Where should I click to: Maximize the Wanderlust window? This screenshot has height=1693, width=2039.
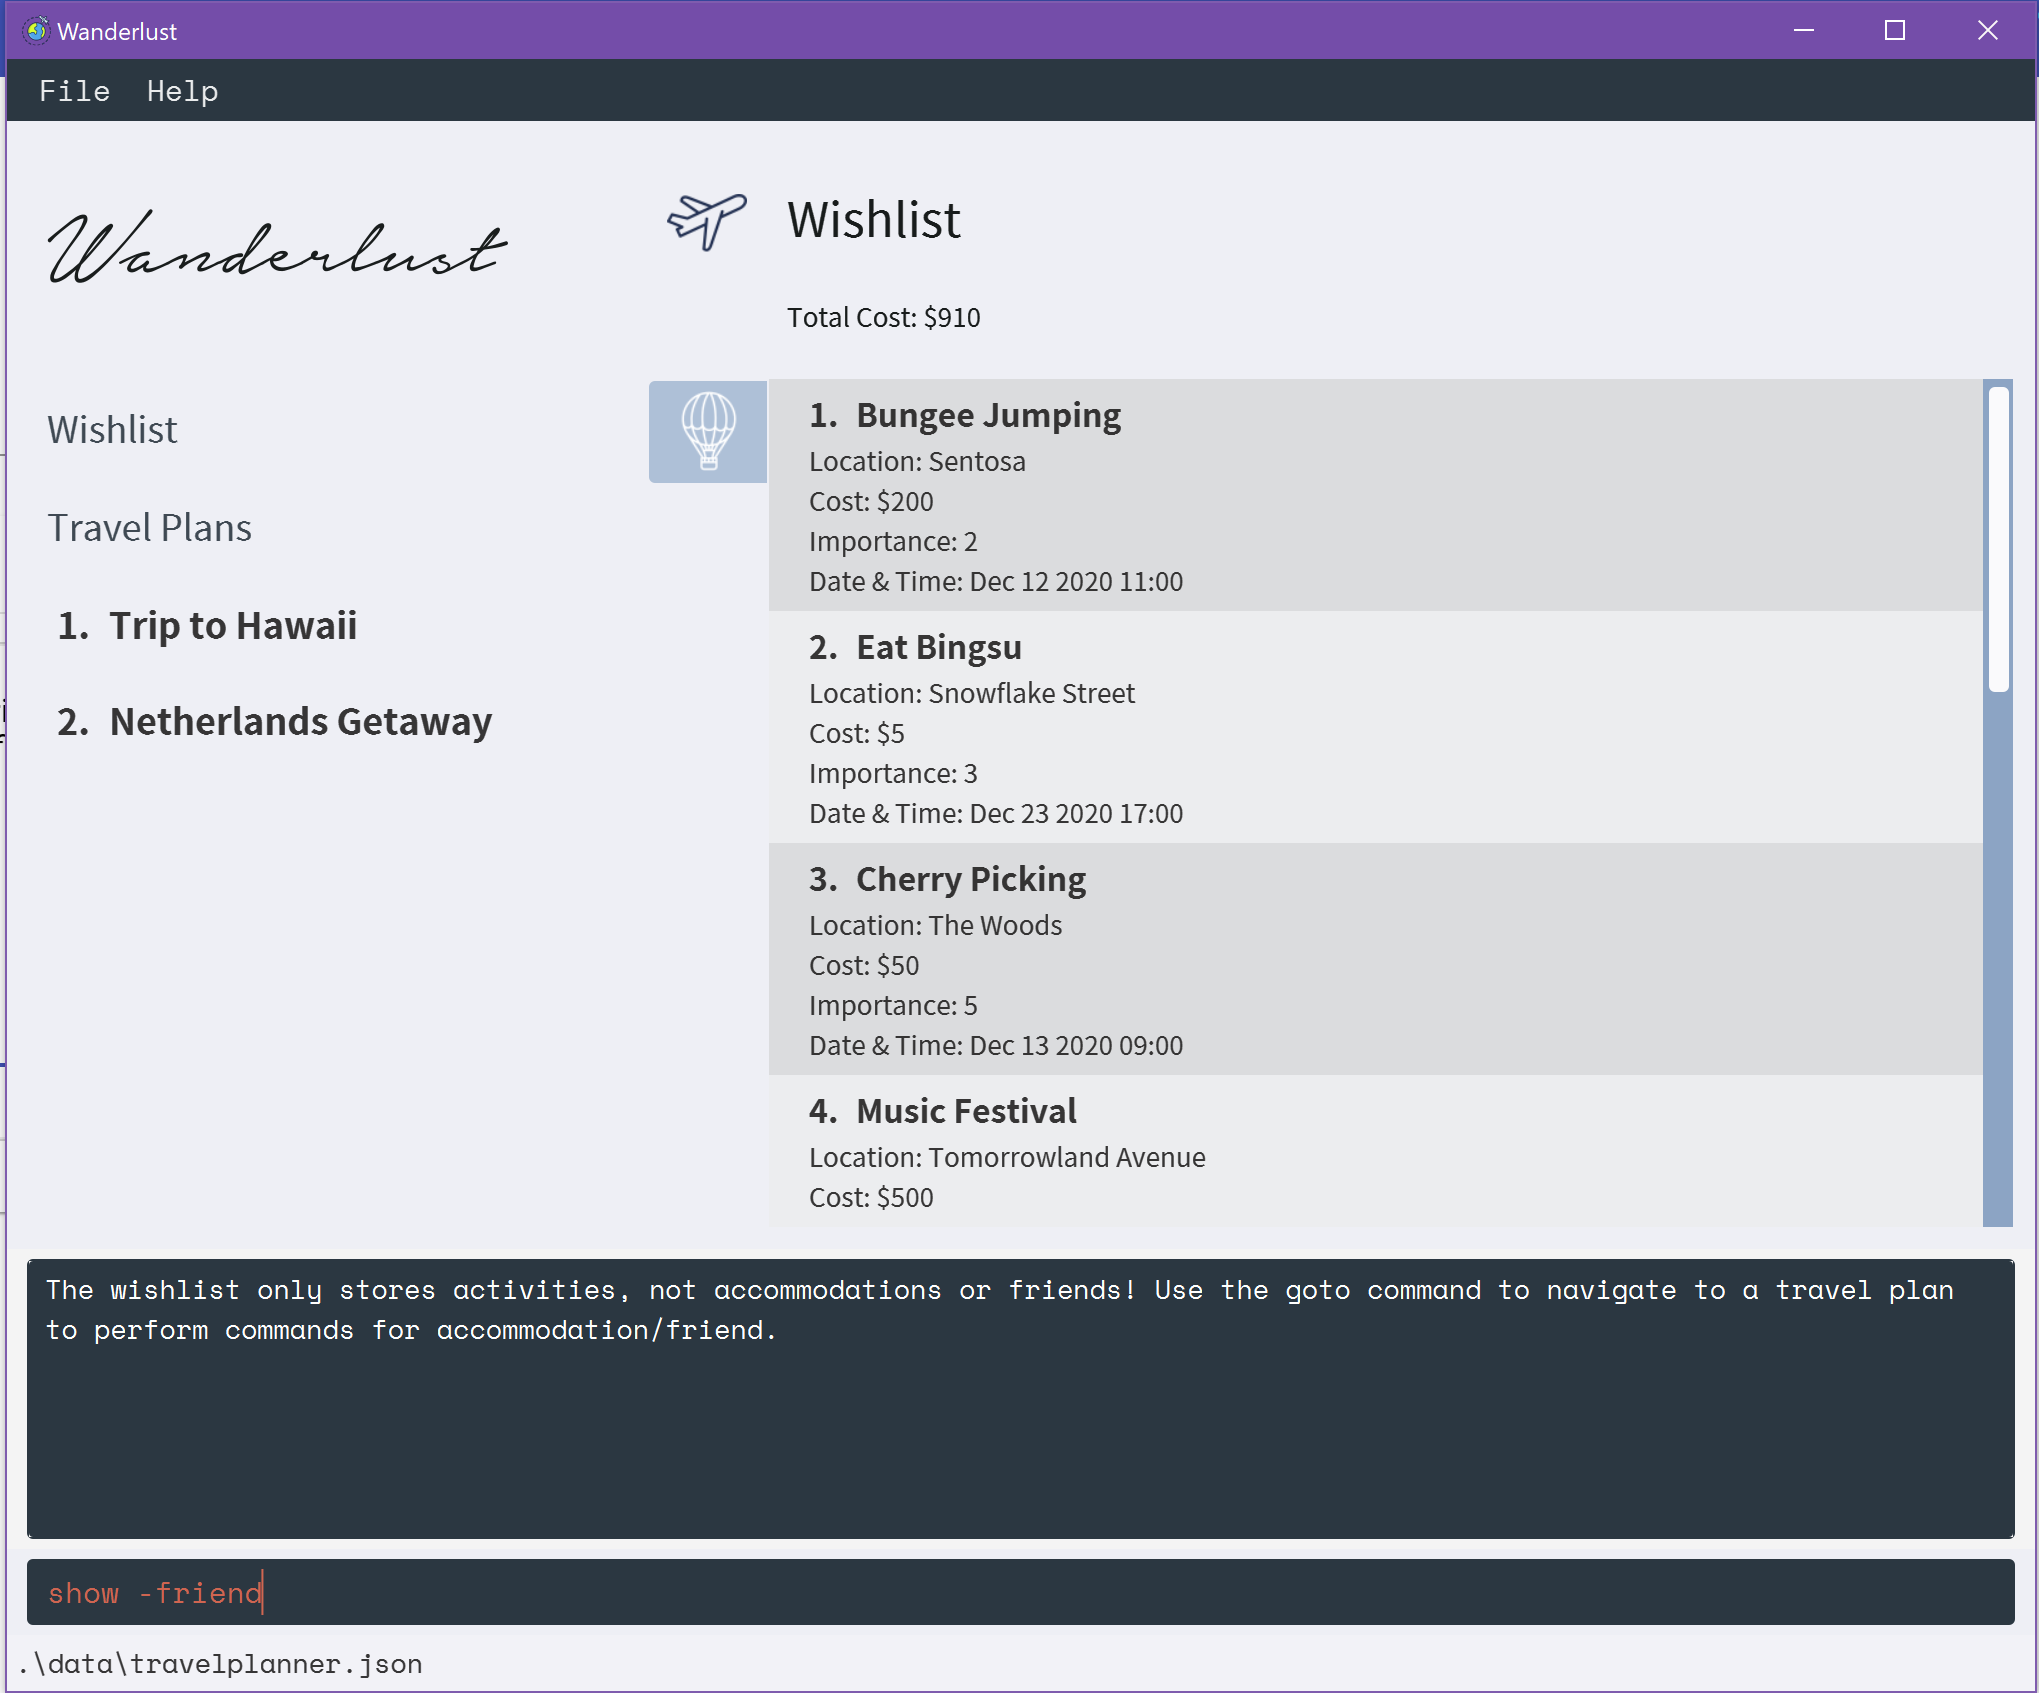click(x=1894, y=31)
